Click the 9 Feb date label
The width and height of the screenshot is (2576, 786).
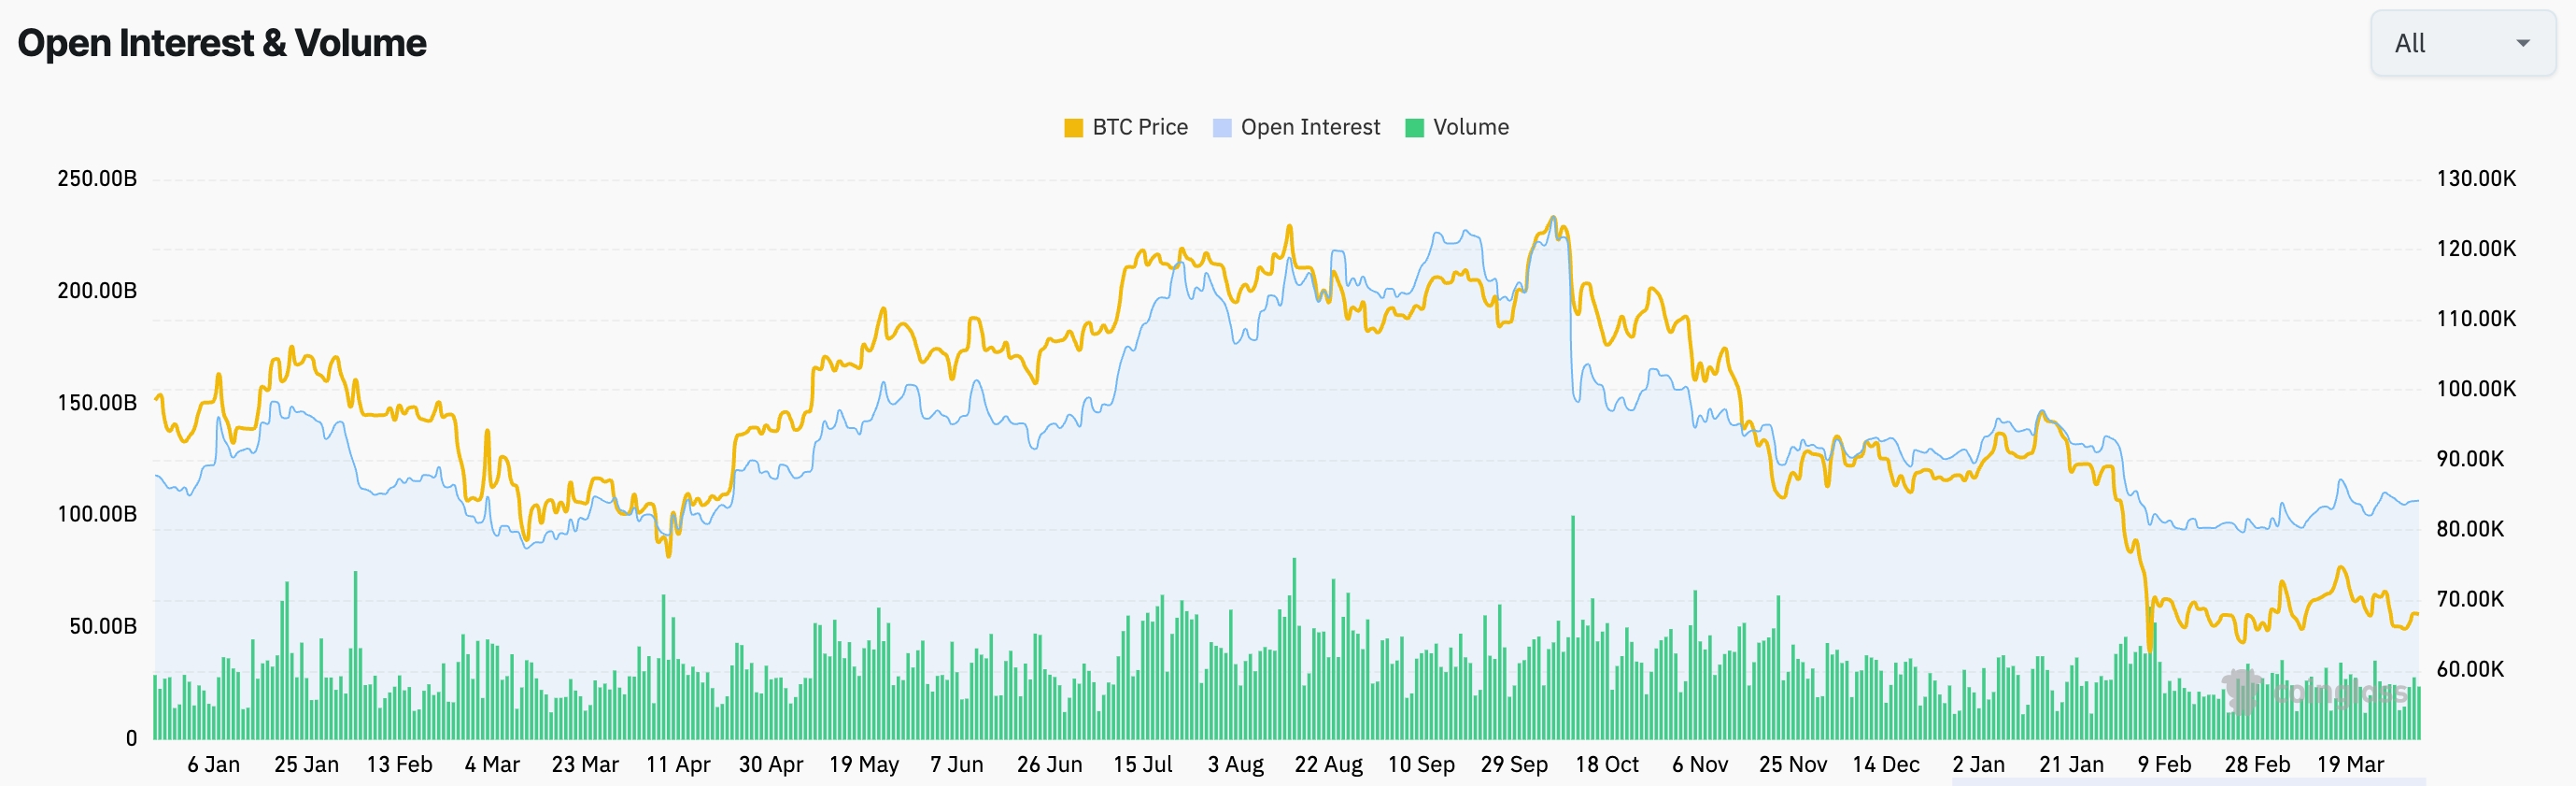2164,765
